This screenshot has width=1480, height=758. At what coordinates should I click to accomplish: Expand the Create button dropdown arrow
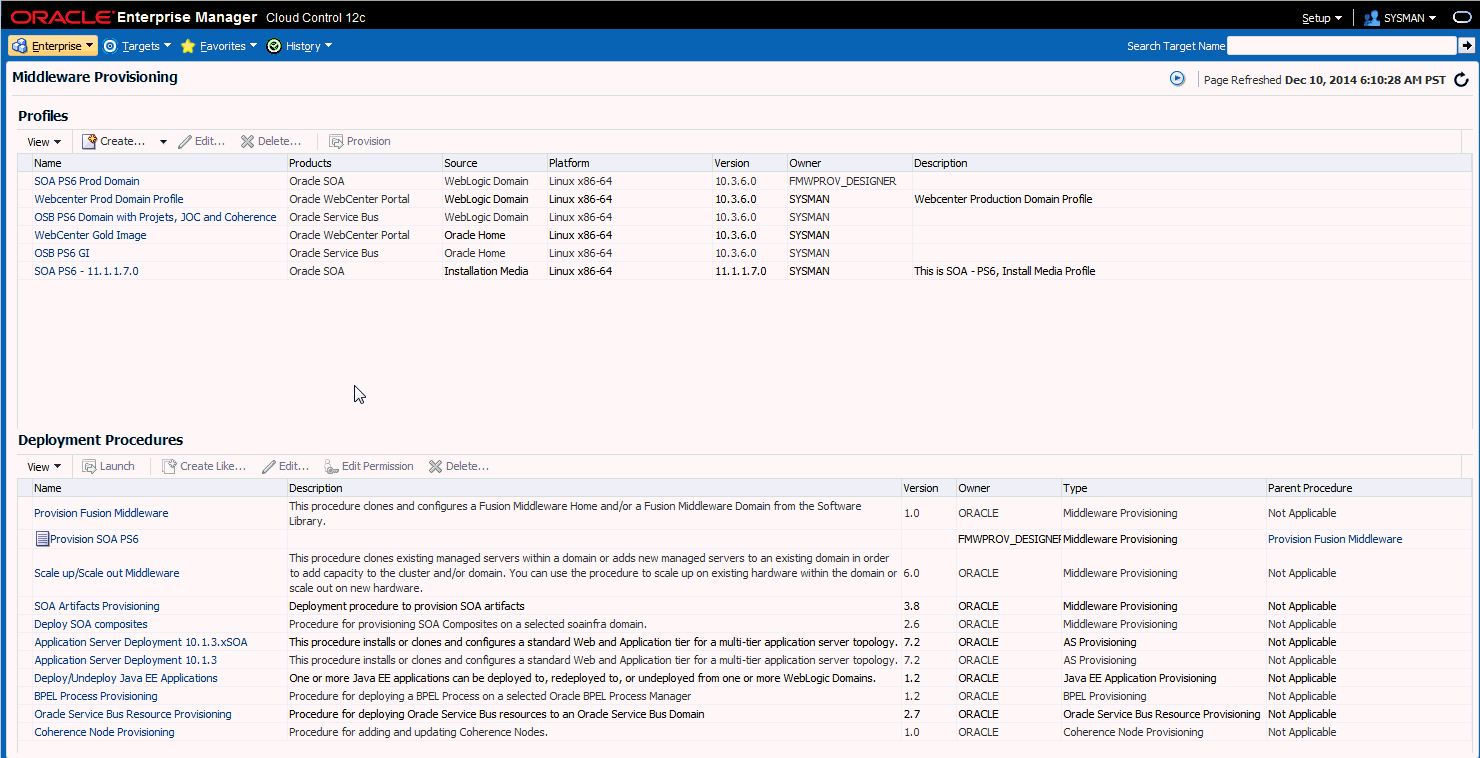(x=163, y=142)
